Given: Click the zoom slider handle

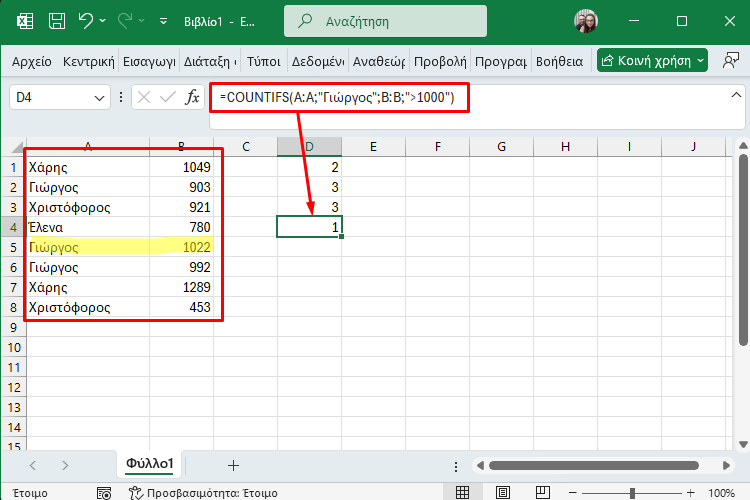Looking at the screenshot, I should click(x=632, y=492).
